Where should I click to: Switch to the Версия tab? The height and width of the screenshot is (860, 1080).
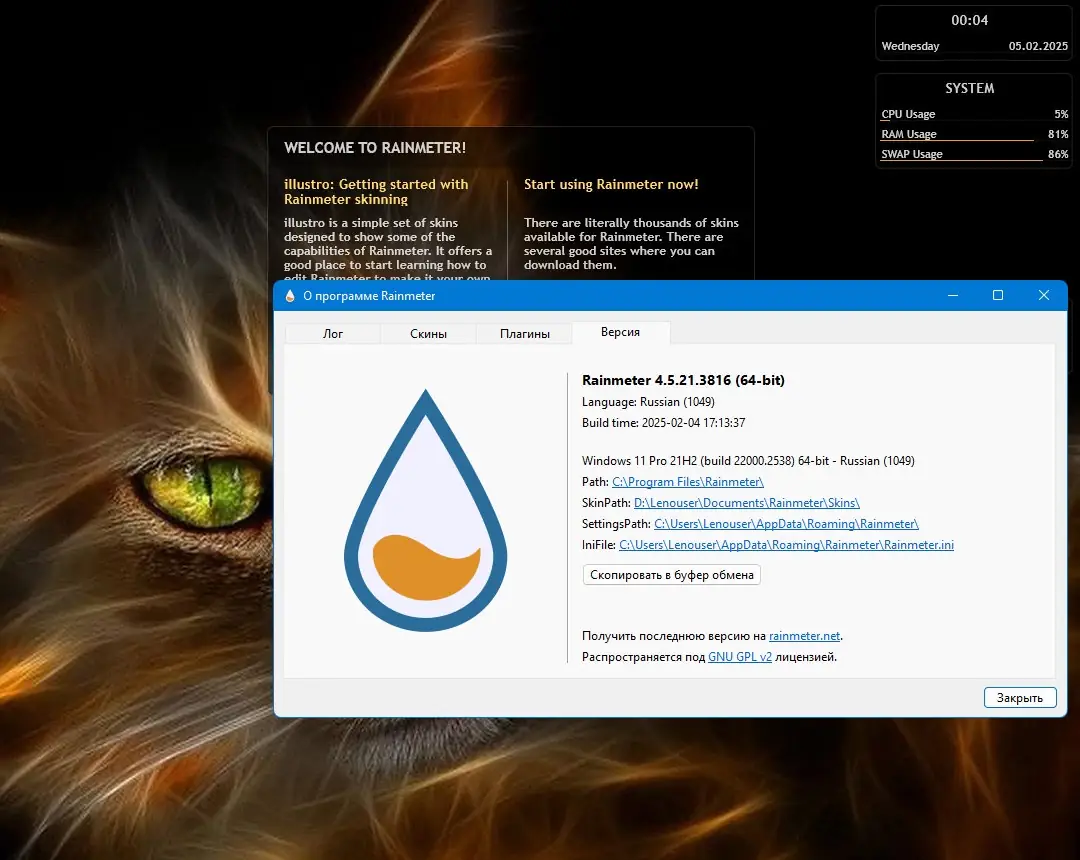click(621, 333)
